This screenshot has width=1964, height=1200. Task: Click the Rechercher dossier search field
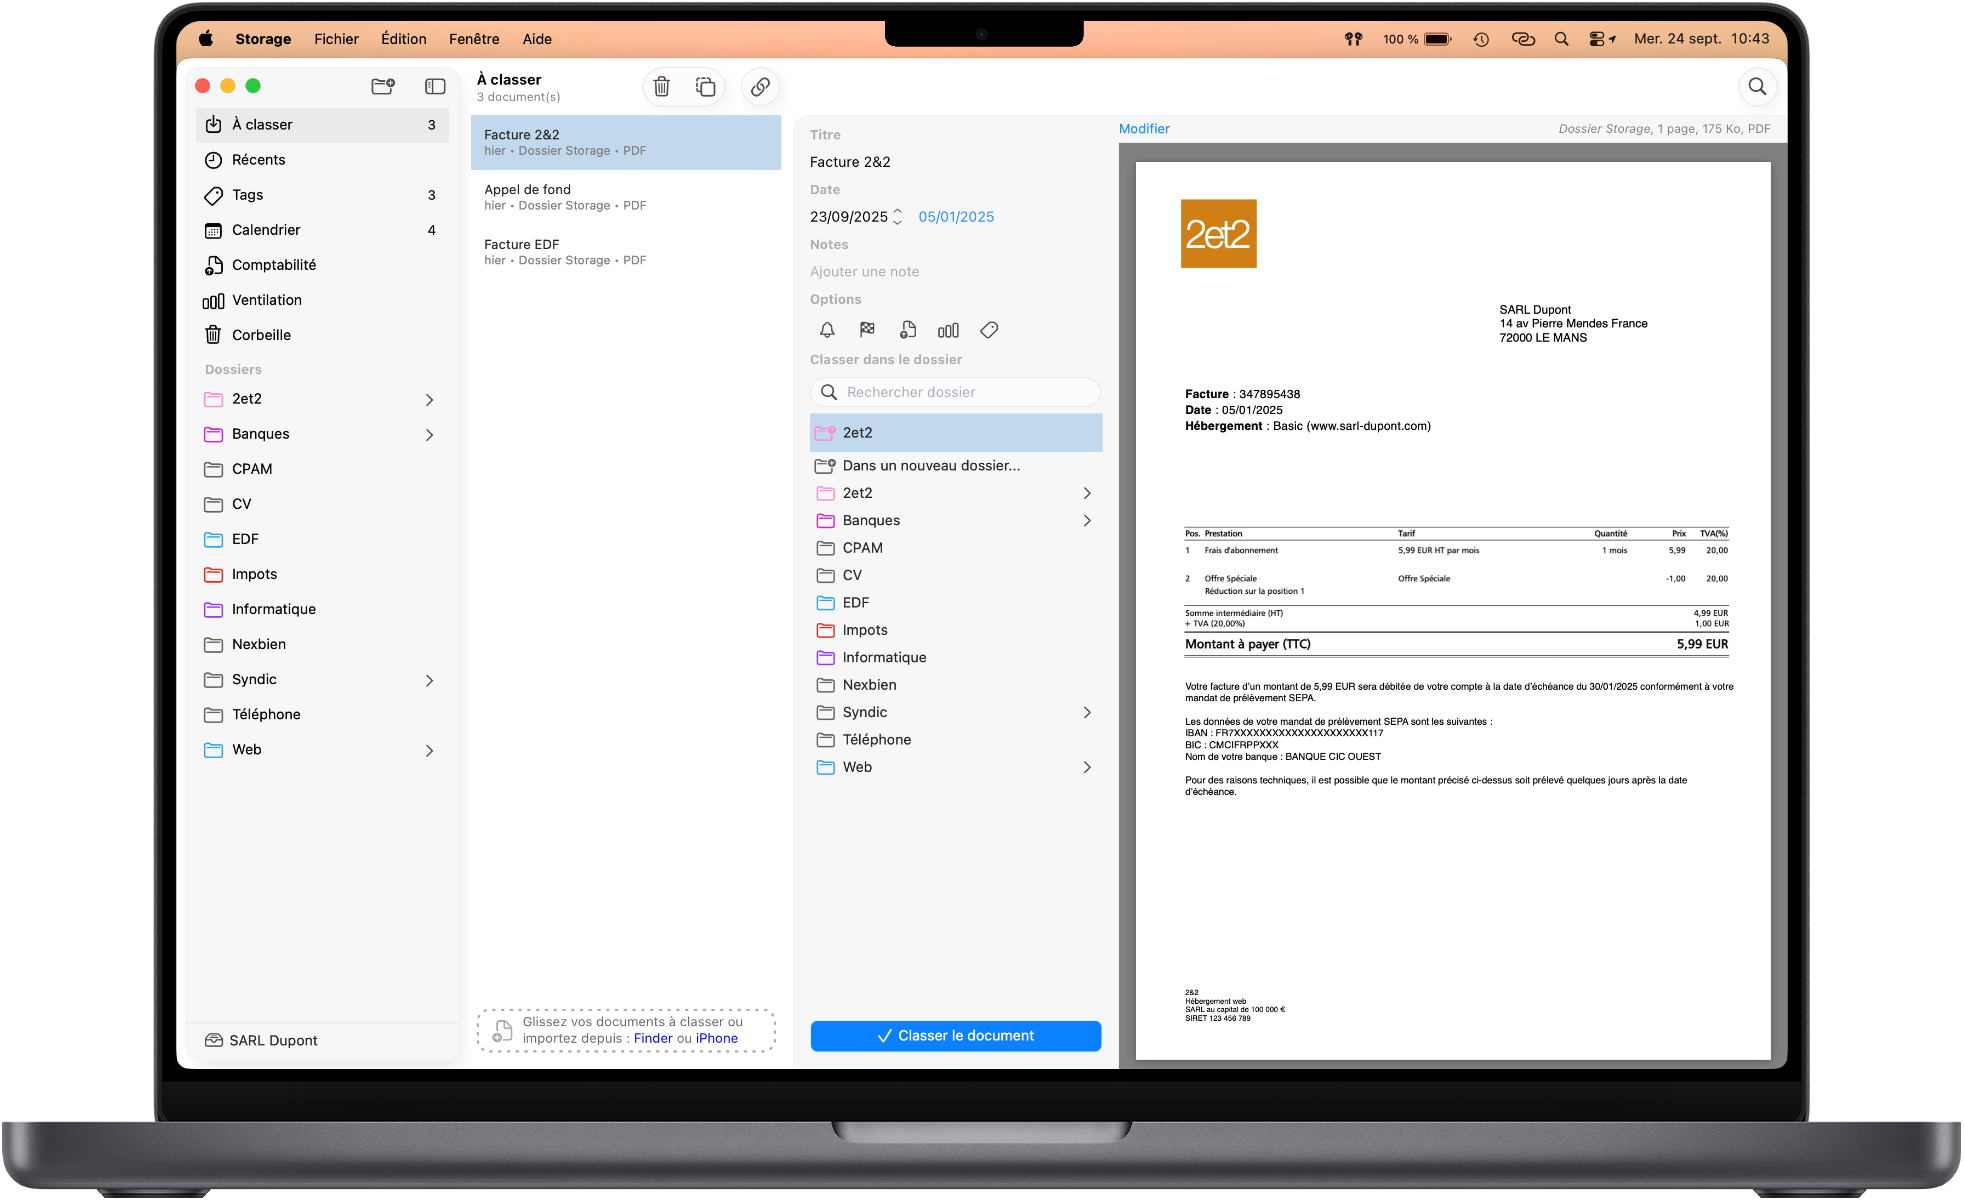click(x=955, y=392)
